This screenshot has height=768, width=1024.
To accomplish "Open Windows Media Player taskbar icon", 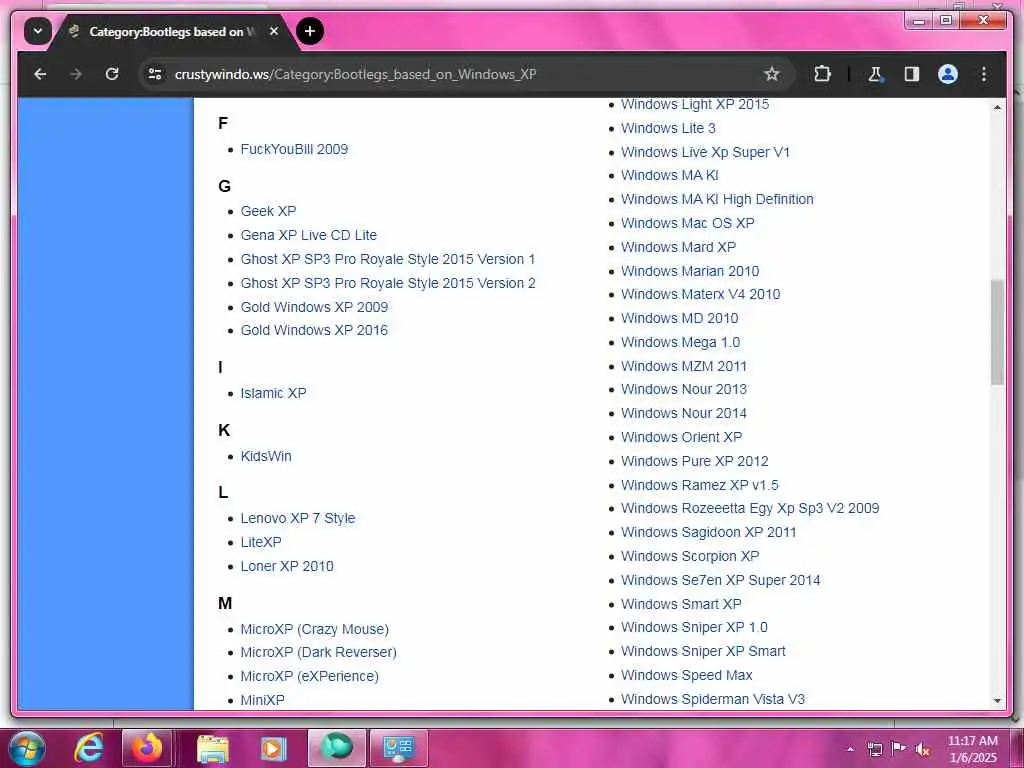I will click(x=274, y=748).
